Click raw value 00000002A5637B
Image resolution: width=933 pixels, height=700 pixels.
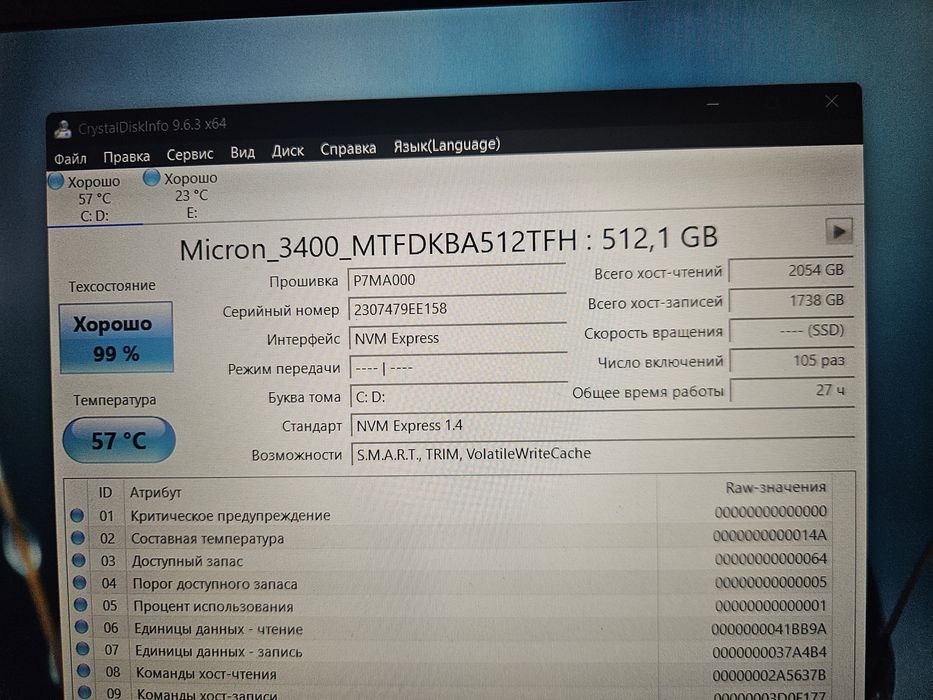pos(770,676)
